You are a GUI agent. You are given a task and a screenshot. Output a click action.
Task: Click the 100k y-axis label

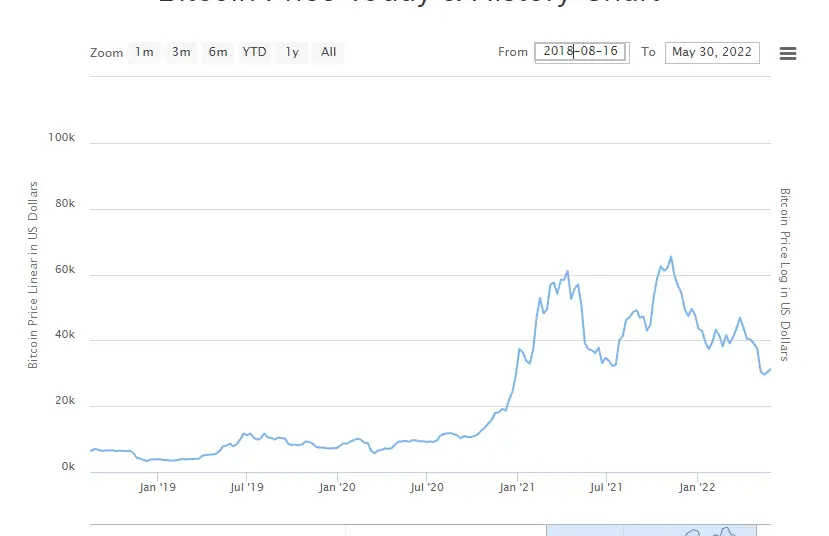(61, 137)
